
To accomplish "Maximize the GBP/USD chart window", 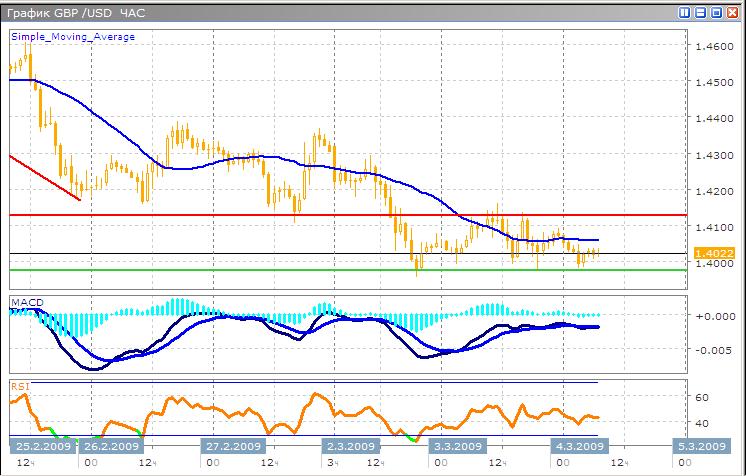I will (x=716, y=13).
